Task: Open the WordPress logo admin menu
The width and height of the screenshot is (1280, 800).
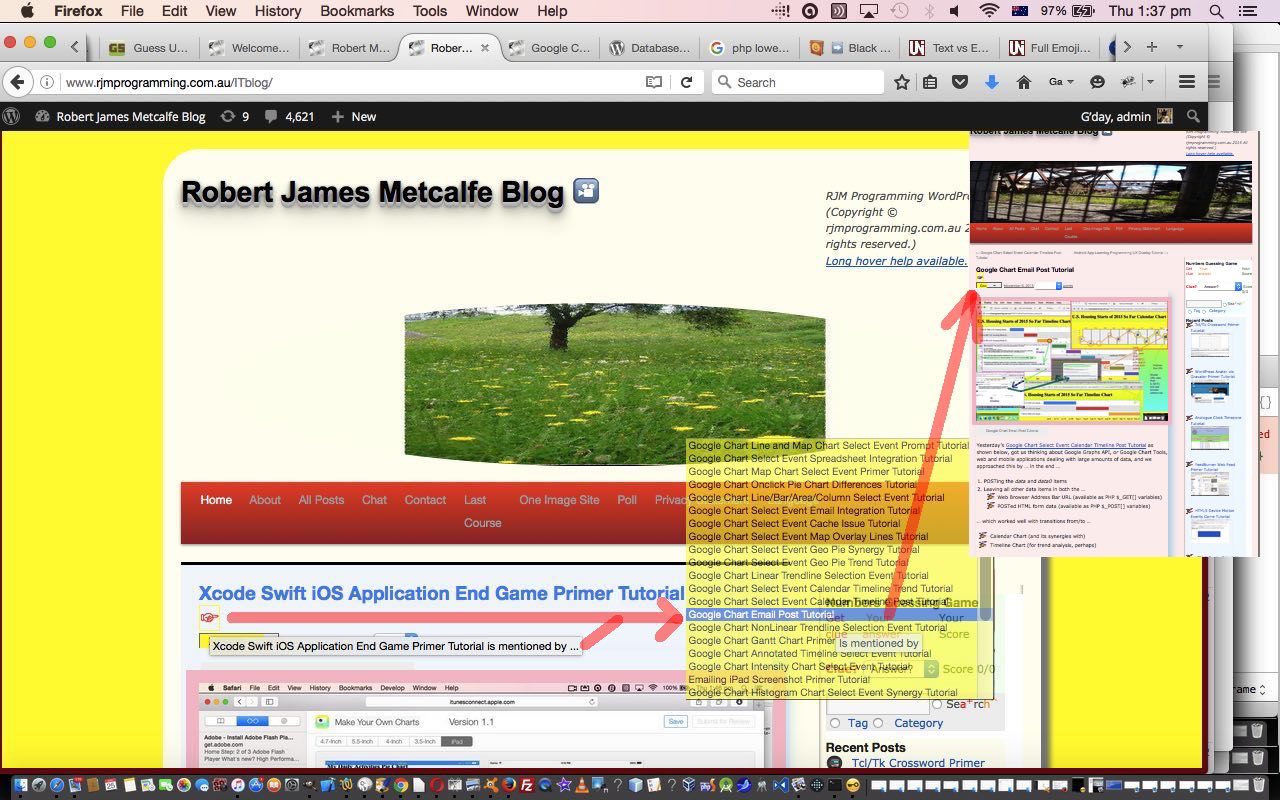Action: 11,116
